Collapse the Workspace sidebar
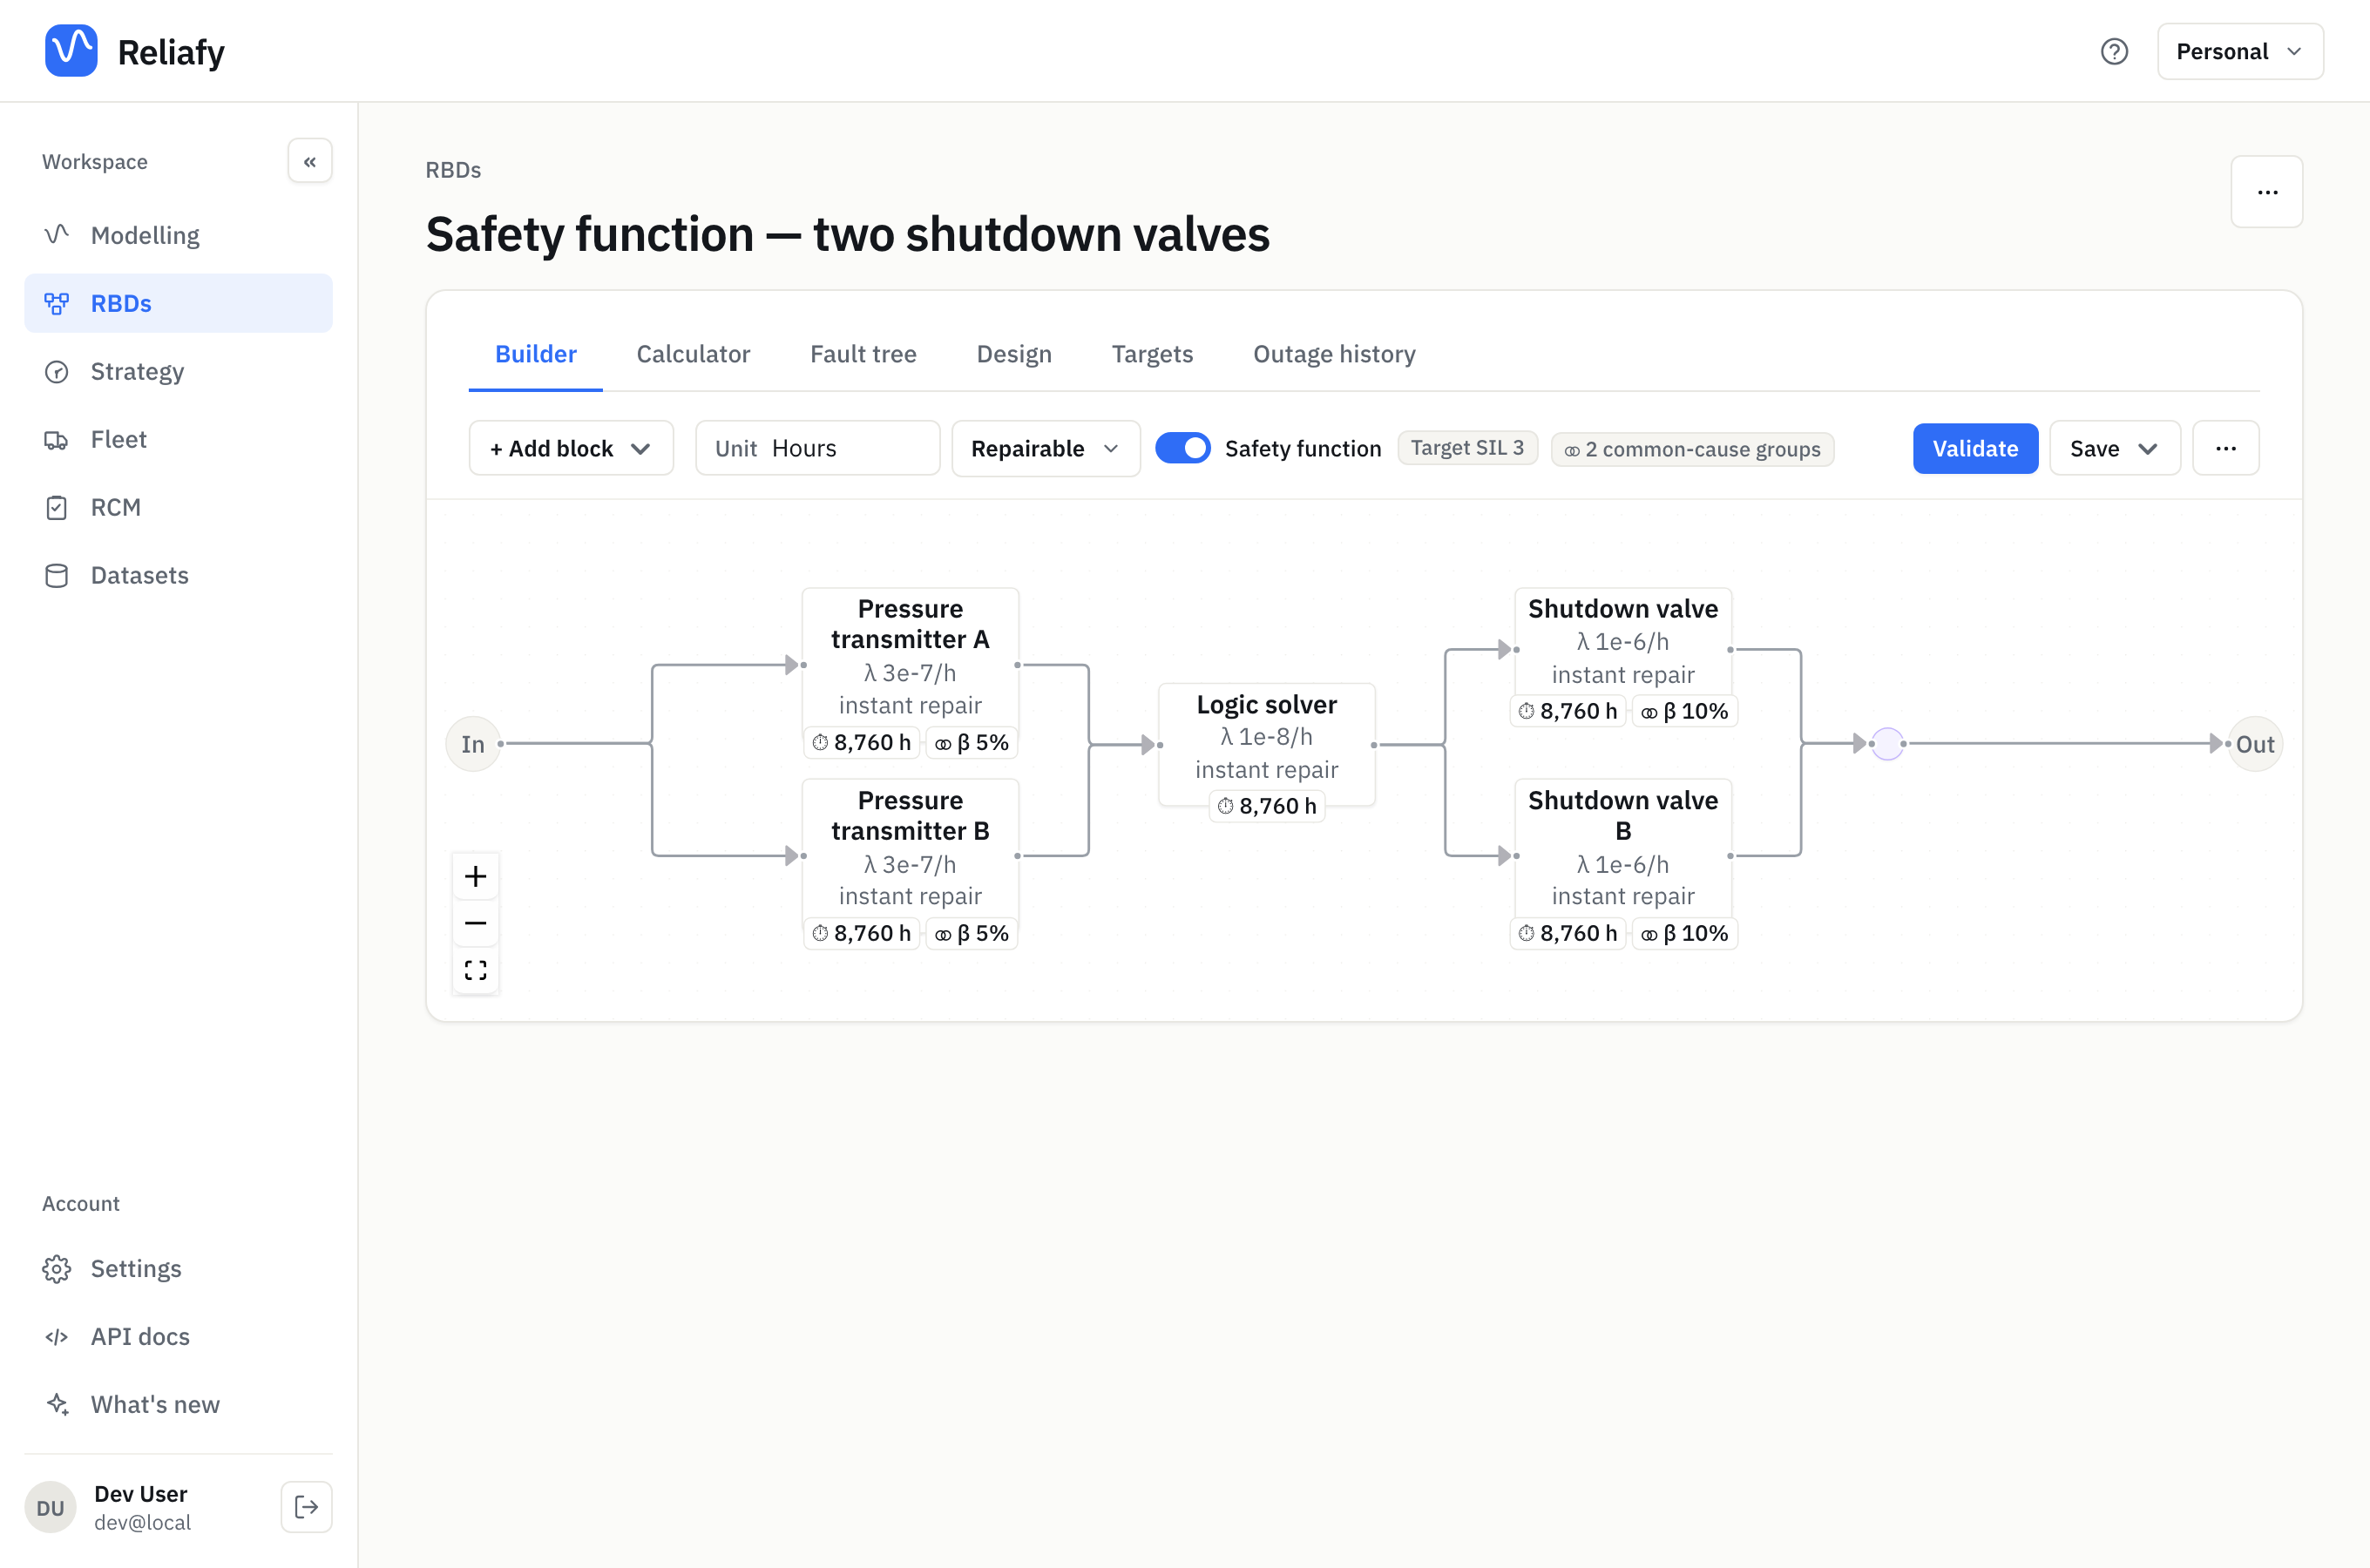The width and height of the screenshot is (2370, 1568). coord(310,161)
